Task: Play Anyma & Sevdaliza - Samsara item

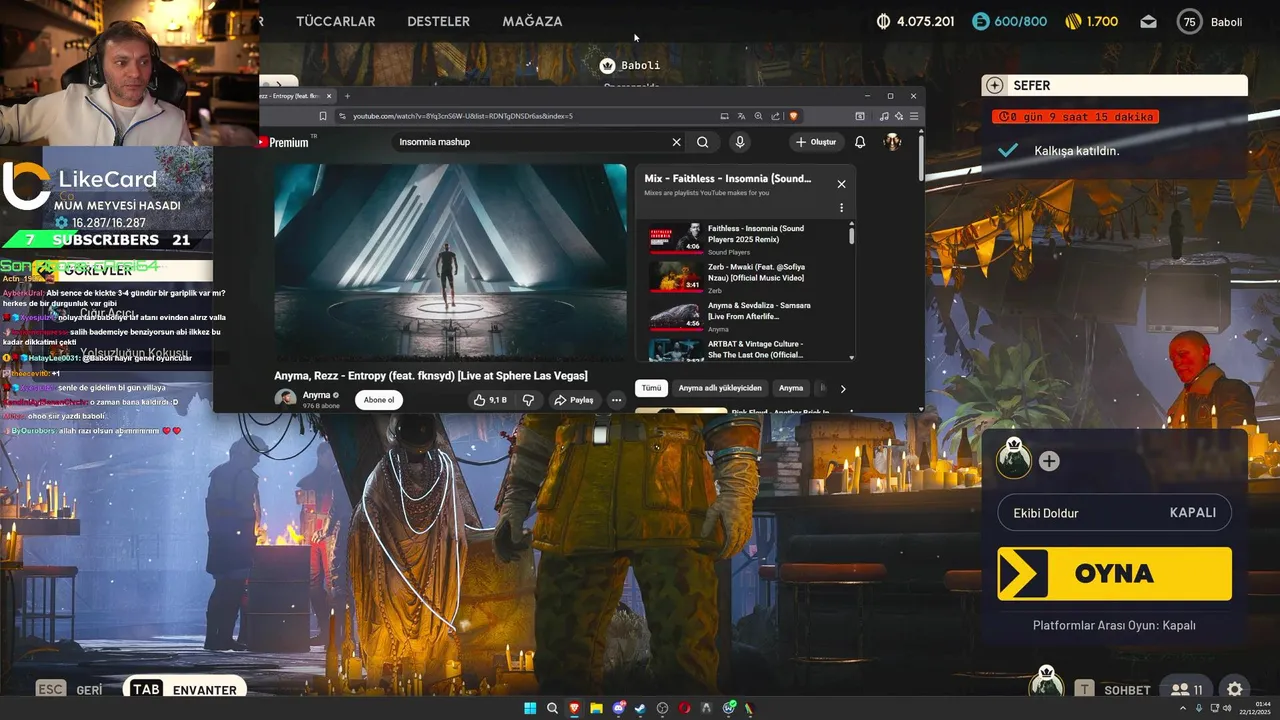Action: click(x=745, y=315)
